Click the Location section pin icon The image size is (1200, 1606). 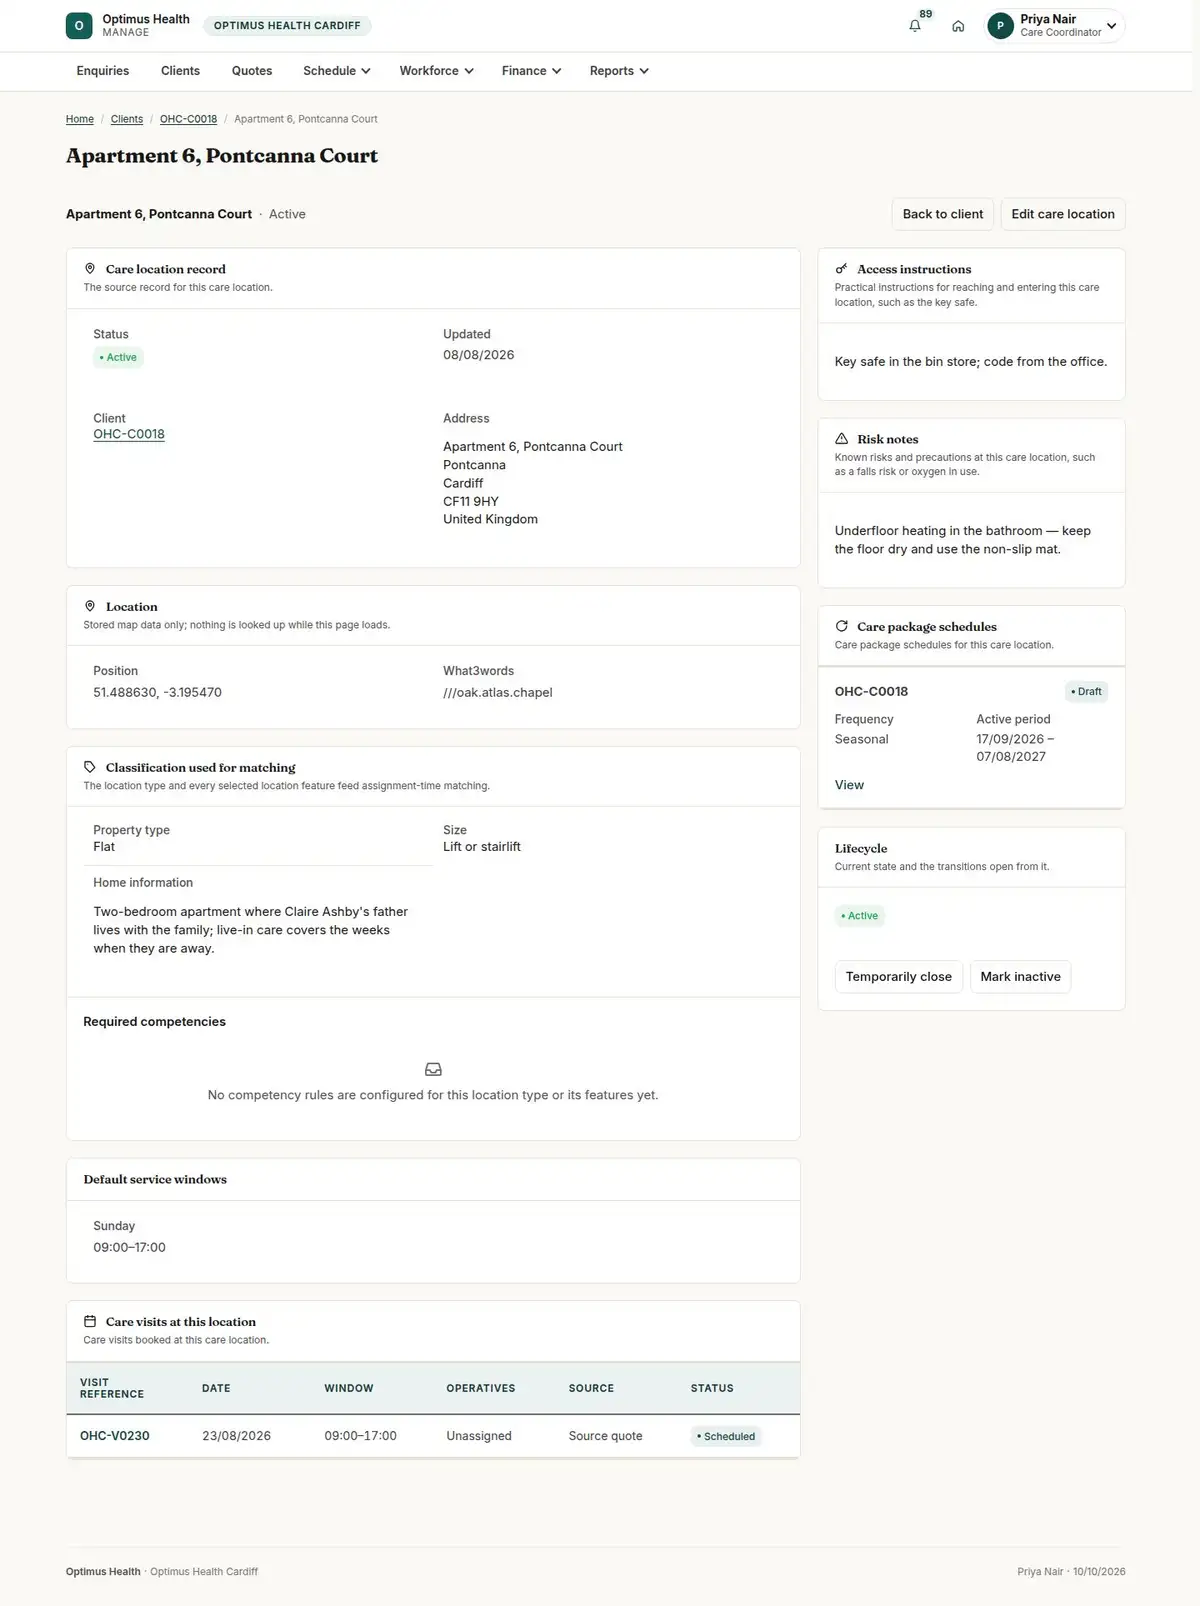click(x=90, y=606)
